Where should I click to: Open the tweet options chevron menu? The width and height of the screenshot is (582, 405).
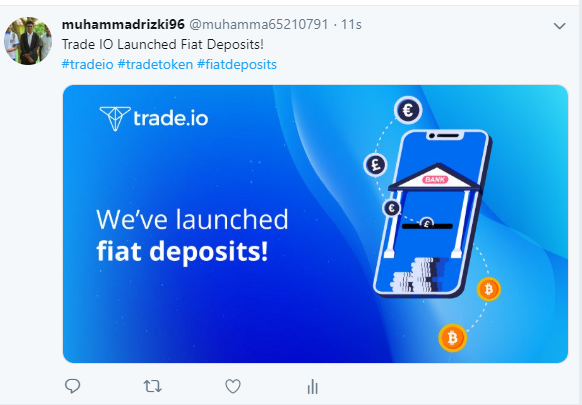coord(559,26)
